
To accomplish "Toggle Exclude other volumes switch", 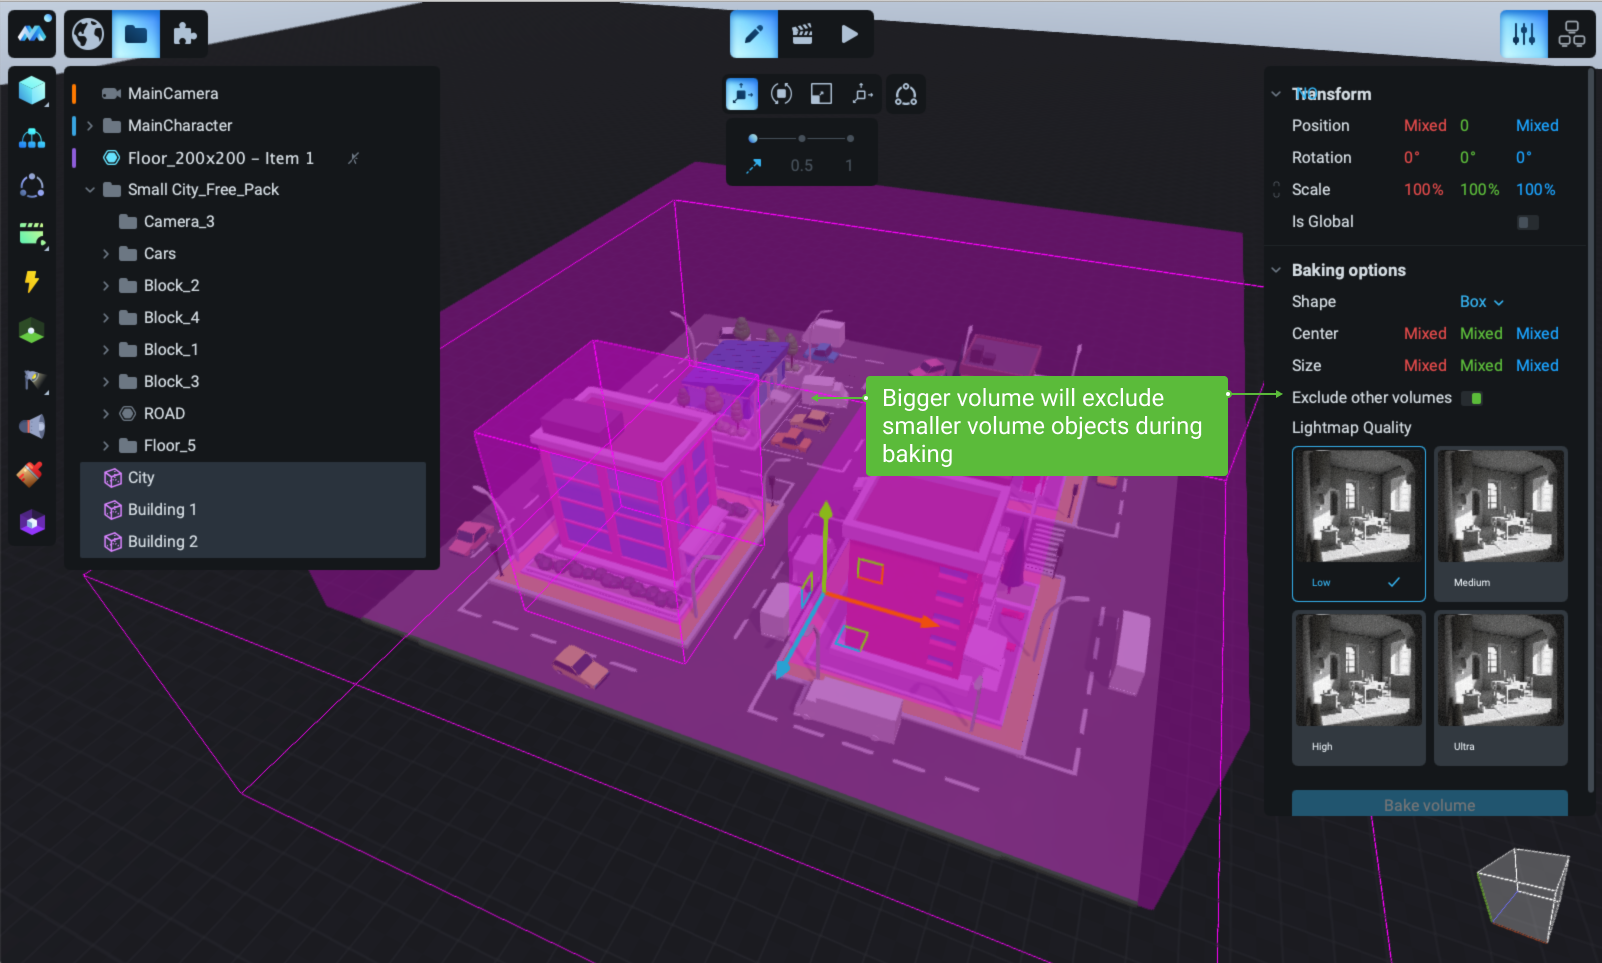I will 1472,398.
